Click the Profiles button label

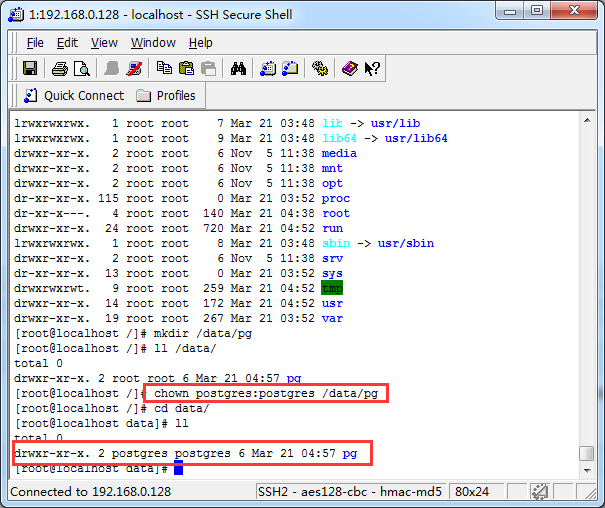[x=176, y=96]
